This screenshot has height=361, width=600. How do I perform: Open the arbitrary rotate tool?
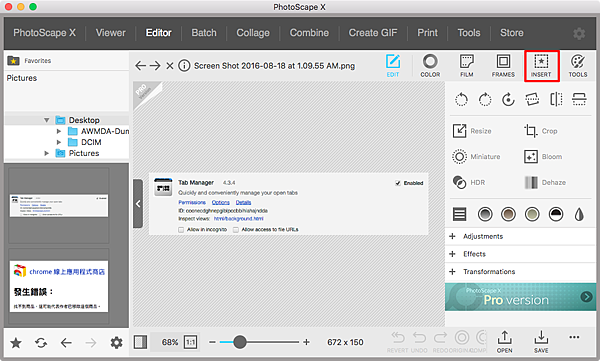point(509,100)
